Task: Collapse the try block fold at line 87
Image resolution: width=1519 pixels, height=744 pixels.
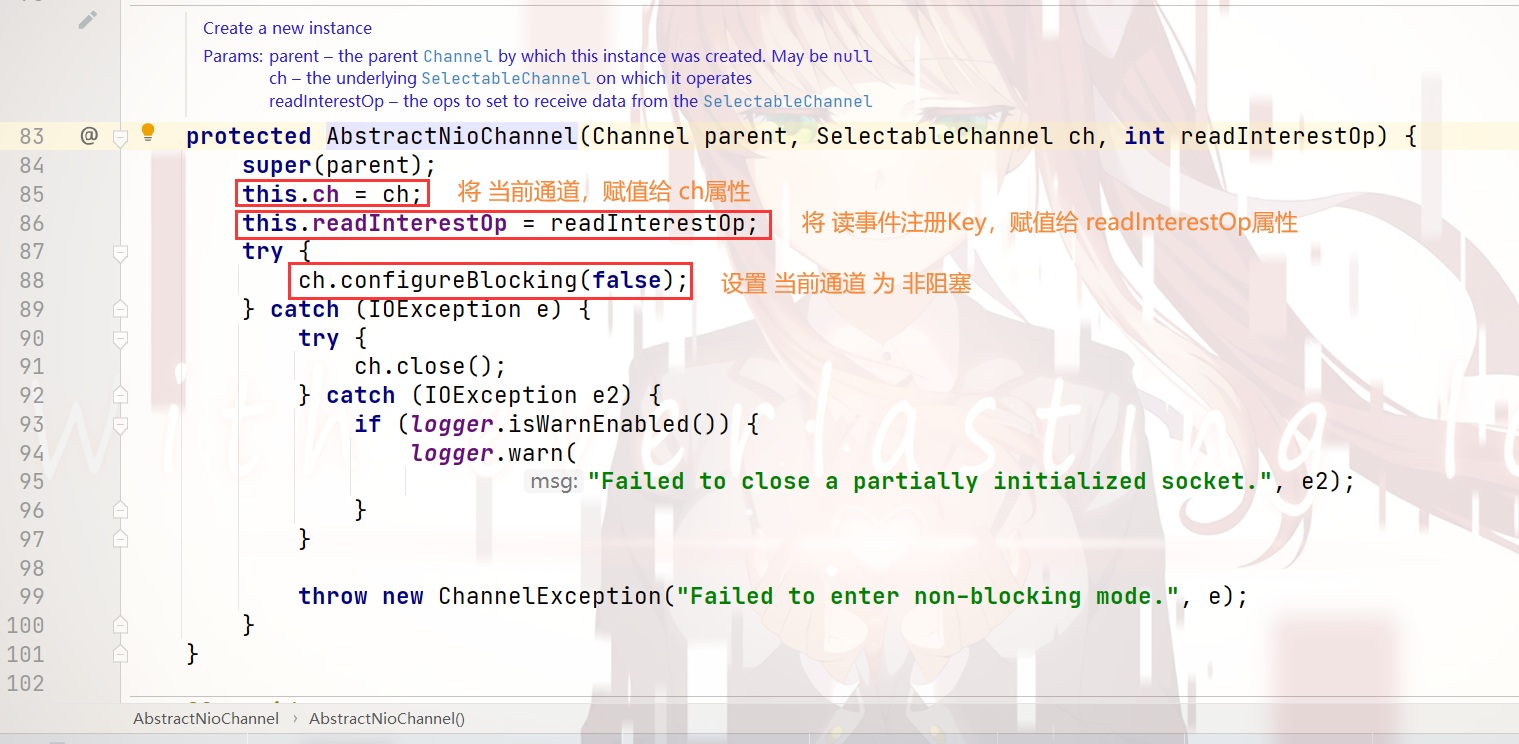Action: pos(121,253)
